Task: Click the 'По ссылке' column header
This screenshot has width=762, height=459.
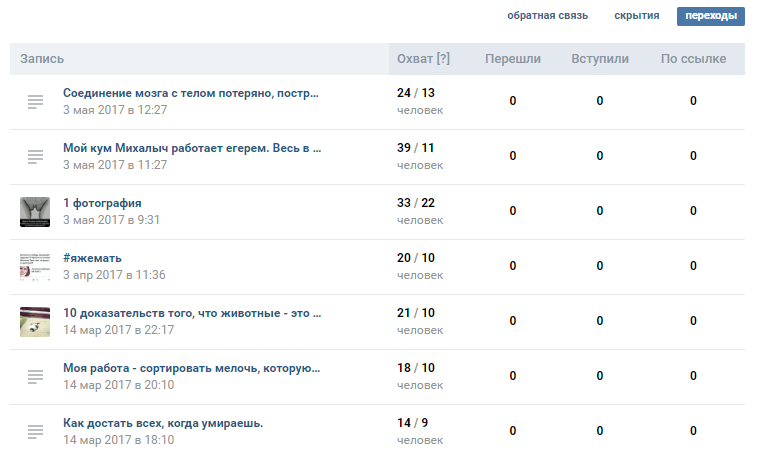Action: (693, 59)
